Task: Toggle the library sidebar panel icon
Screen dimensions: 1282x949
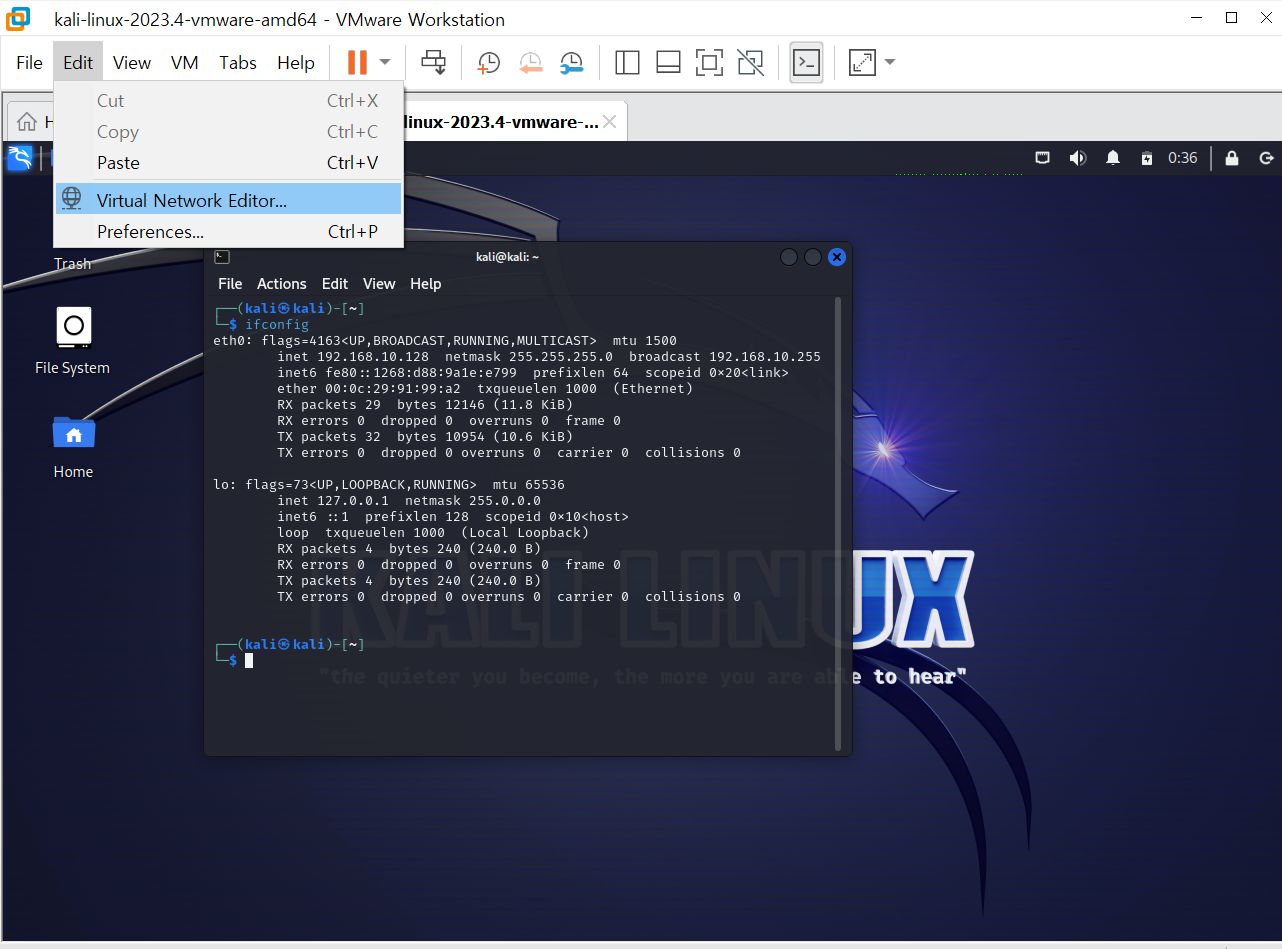Action: [x=627, y=62]
